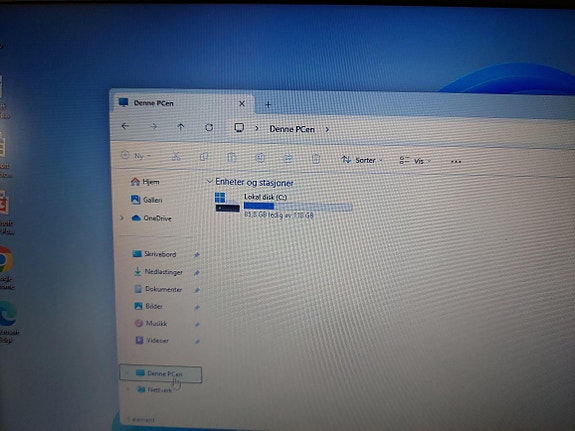Go back with the left arrow
575x431 pixels.
(125, 126)
